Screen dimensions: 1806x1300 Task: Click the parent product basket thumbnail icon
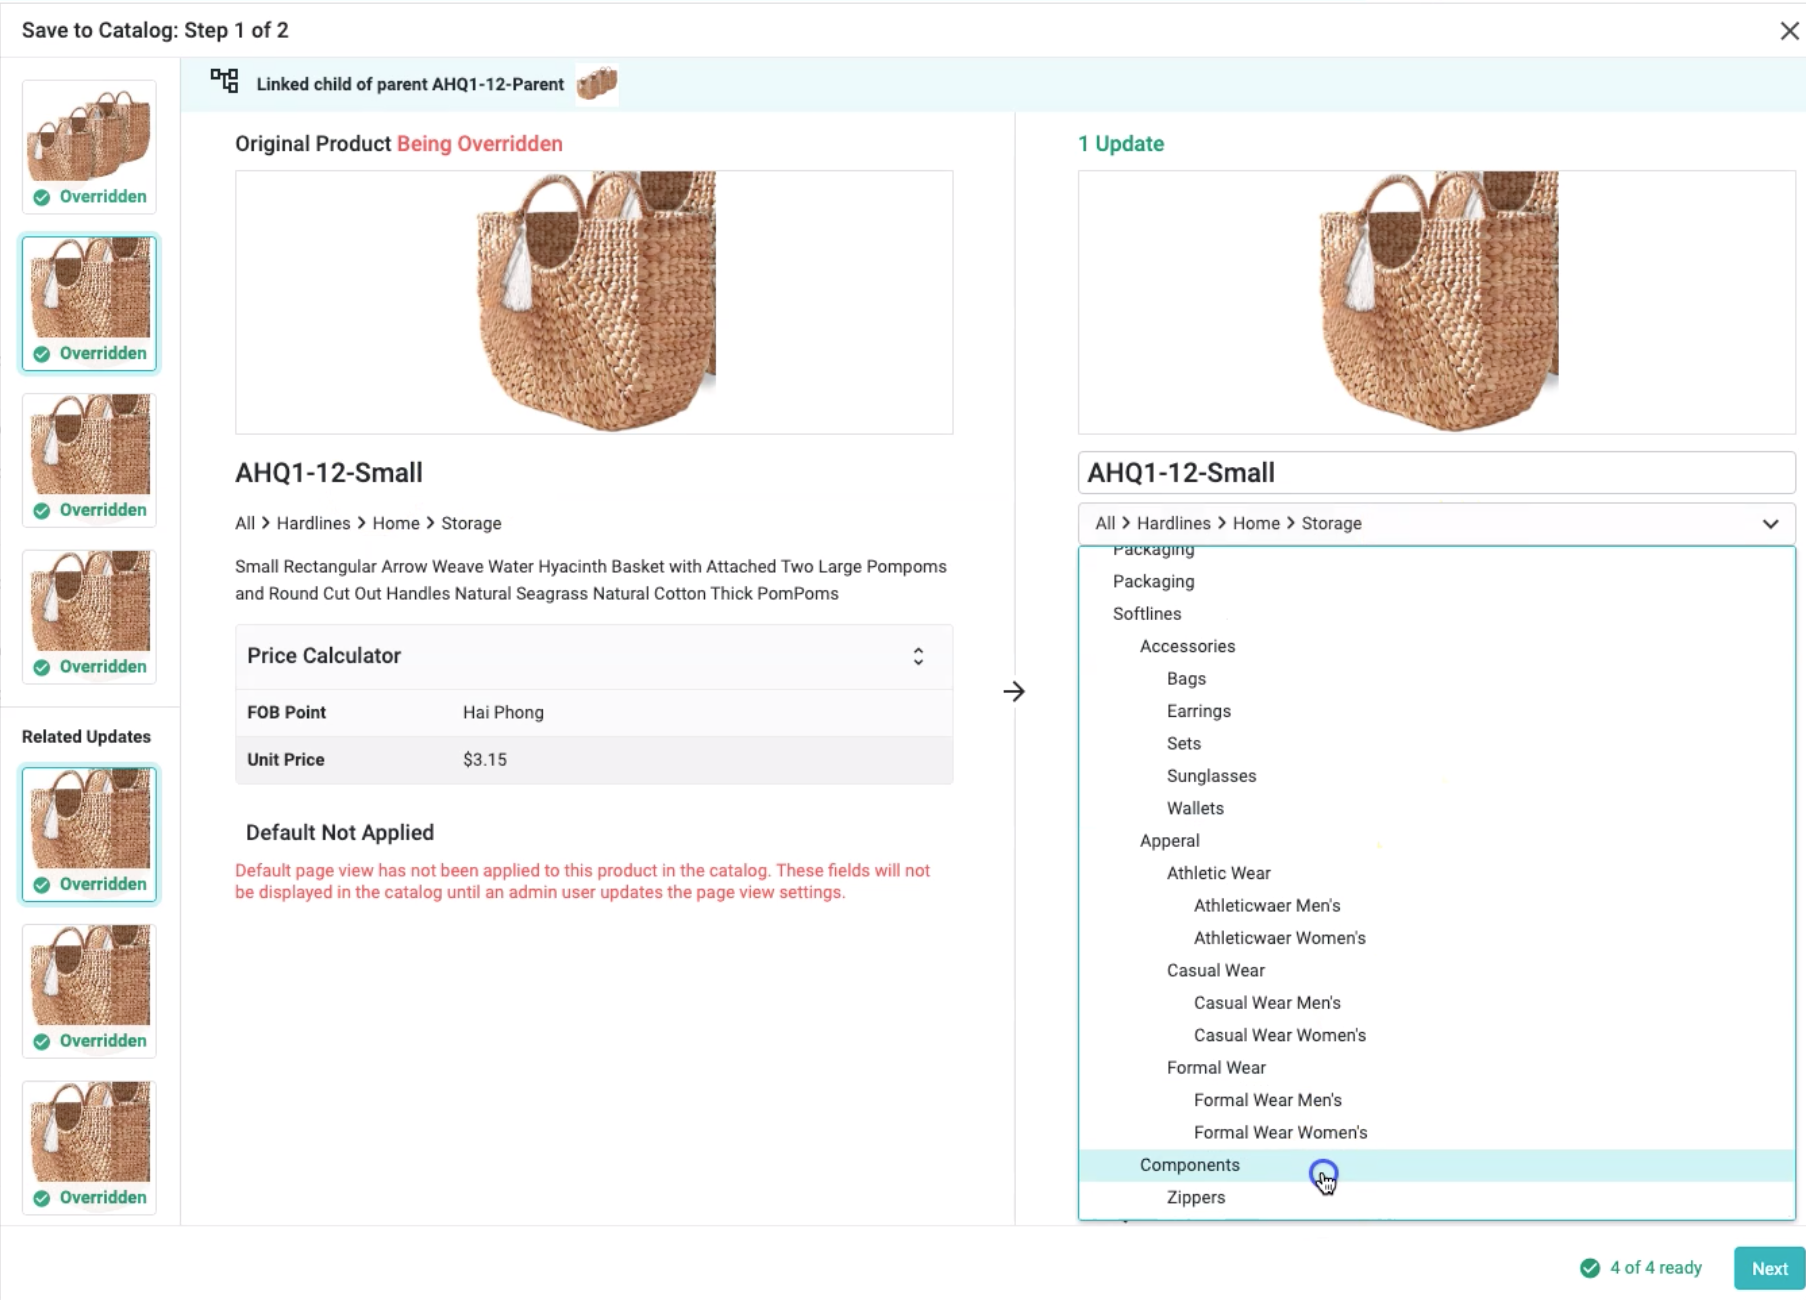[597, 84]
